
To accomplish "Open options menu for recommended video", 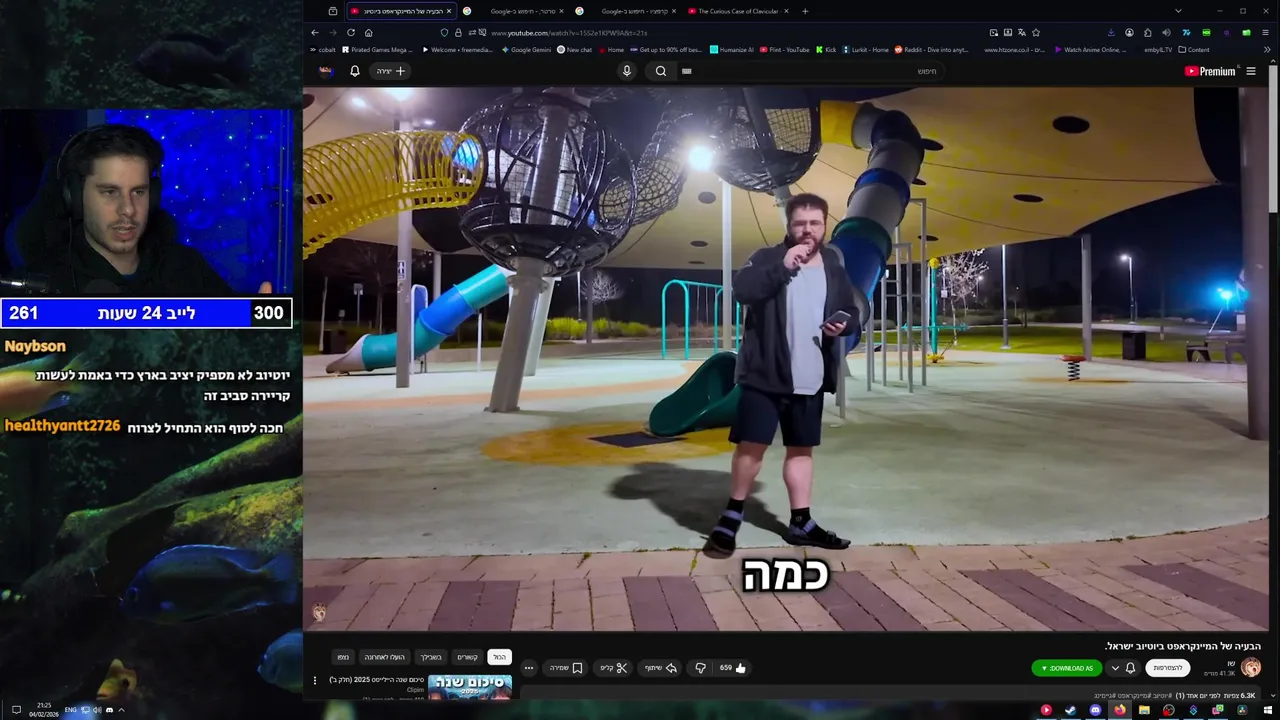I will pyautogui.click(x=315, y=681).
